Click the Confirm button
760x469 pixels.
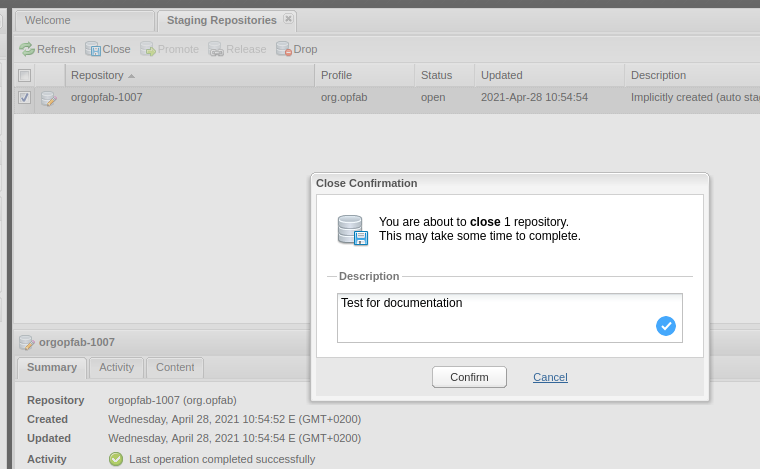(469, 377)
